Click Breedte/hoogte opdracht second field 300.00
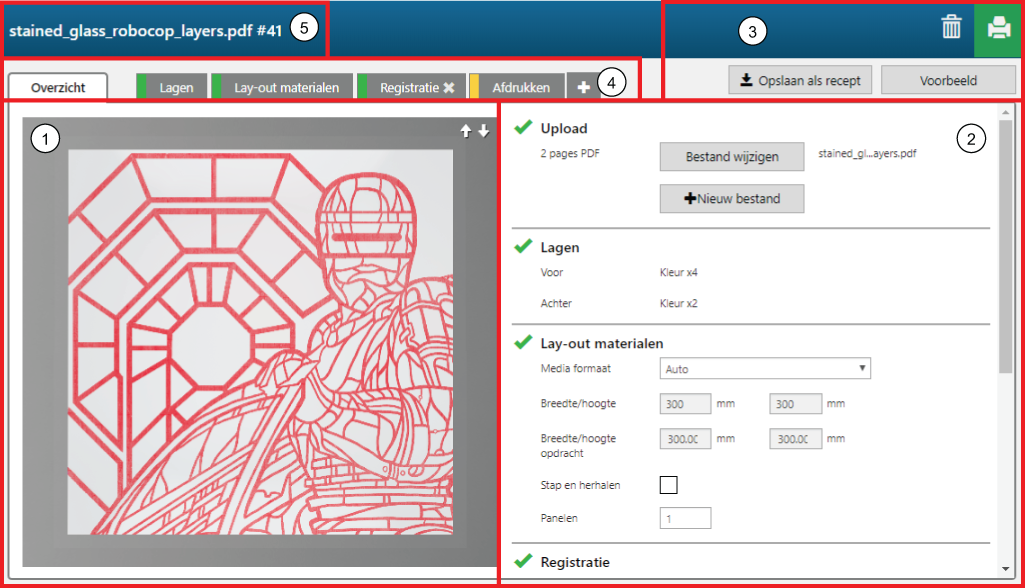This screenshot has width=1025, height=588. coord(796,439)
